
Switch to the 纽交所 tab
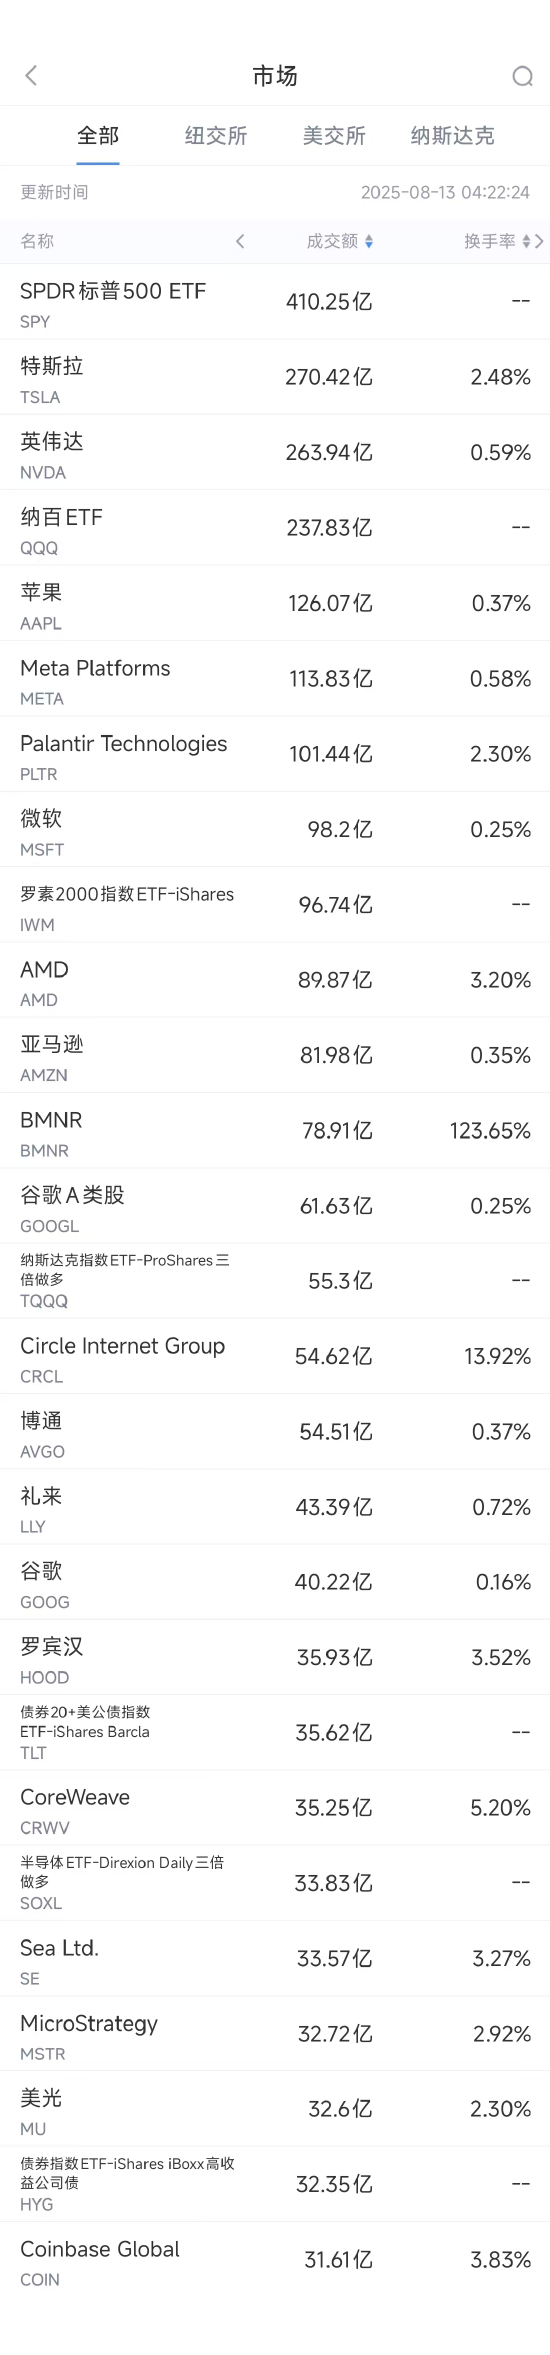pos(216,136)
